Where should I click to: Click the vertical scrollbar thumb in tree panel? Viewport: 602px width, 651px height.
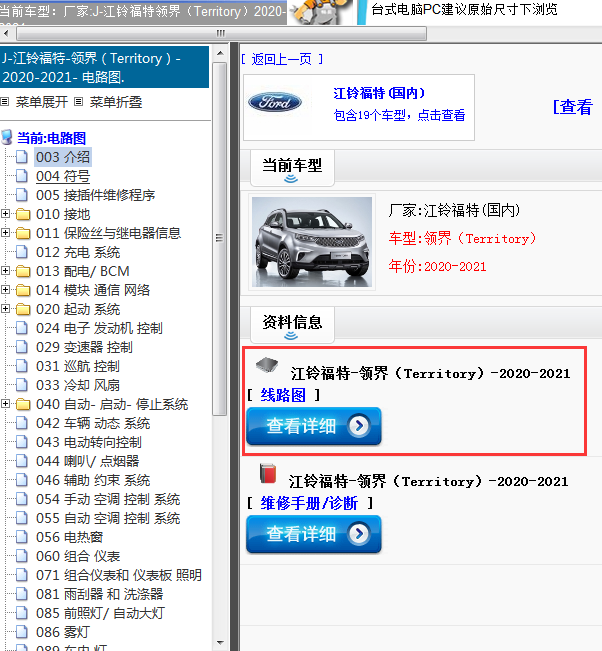[x=220, y=239]
